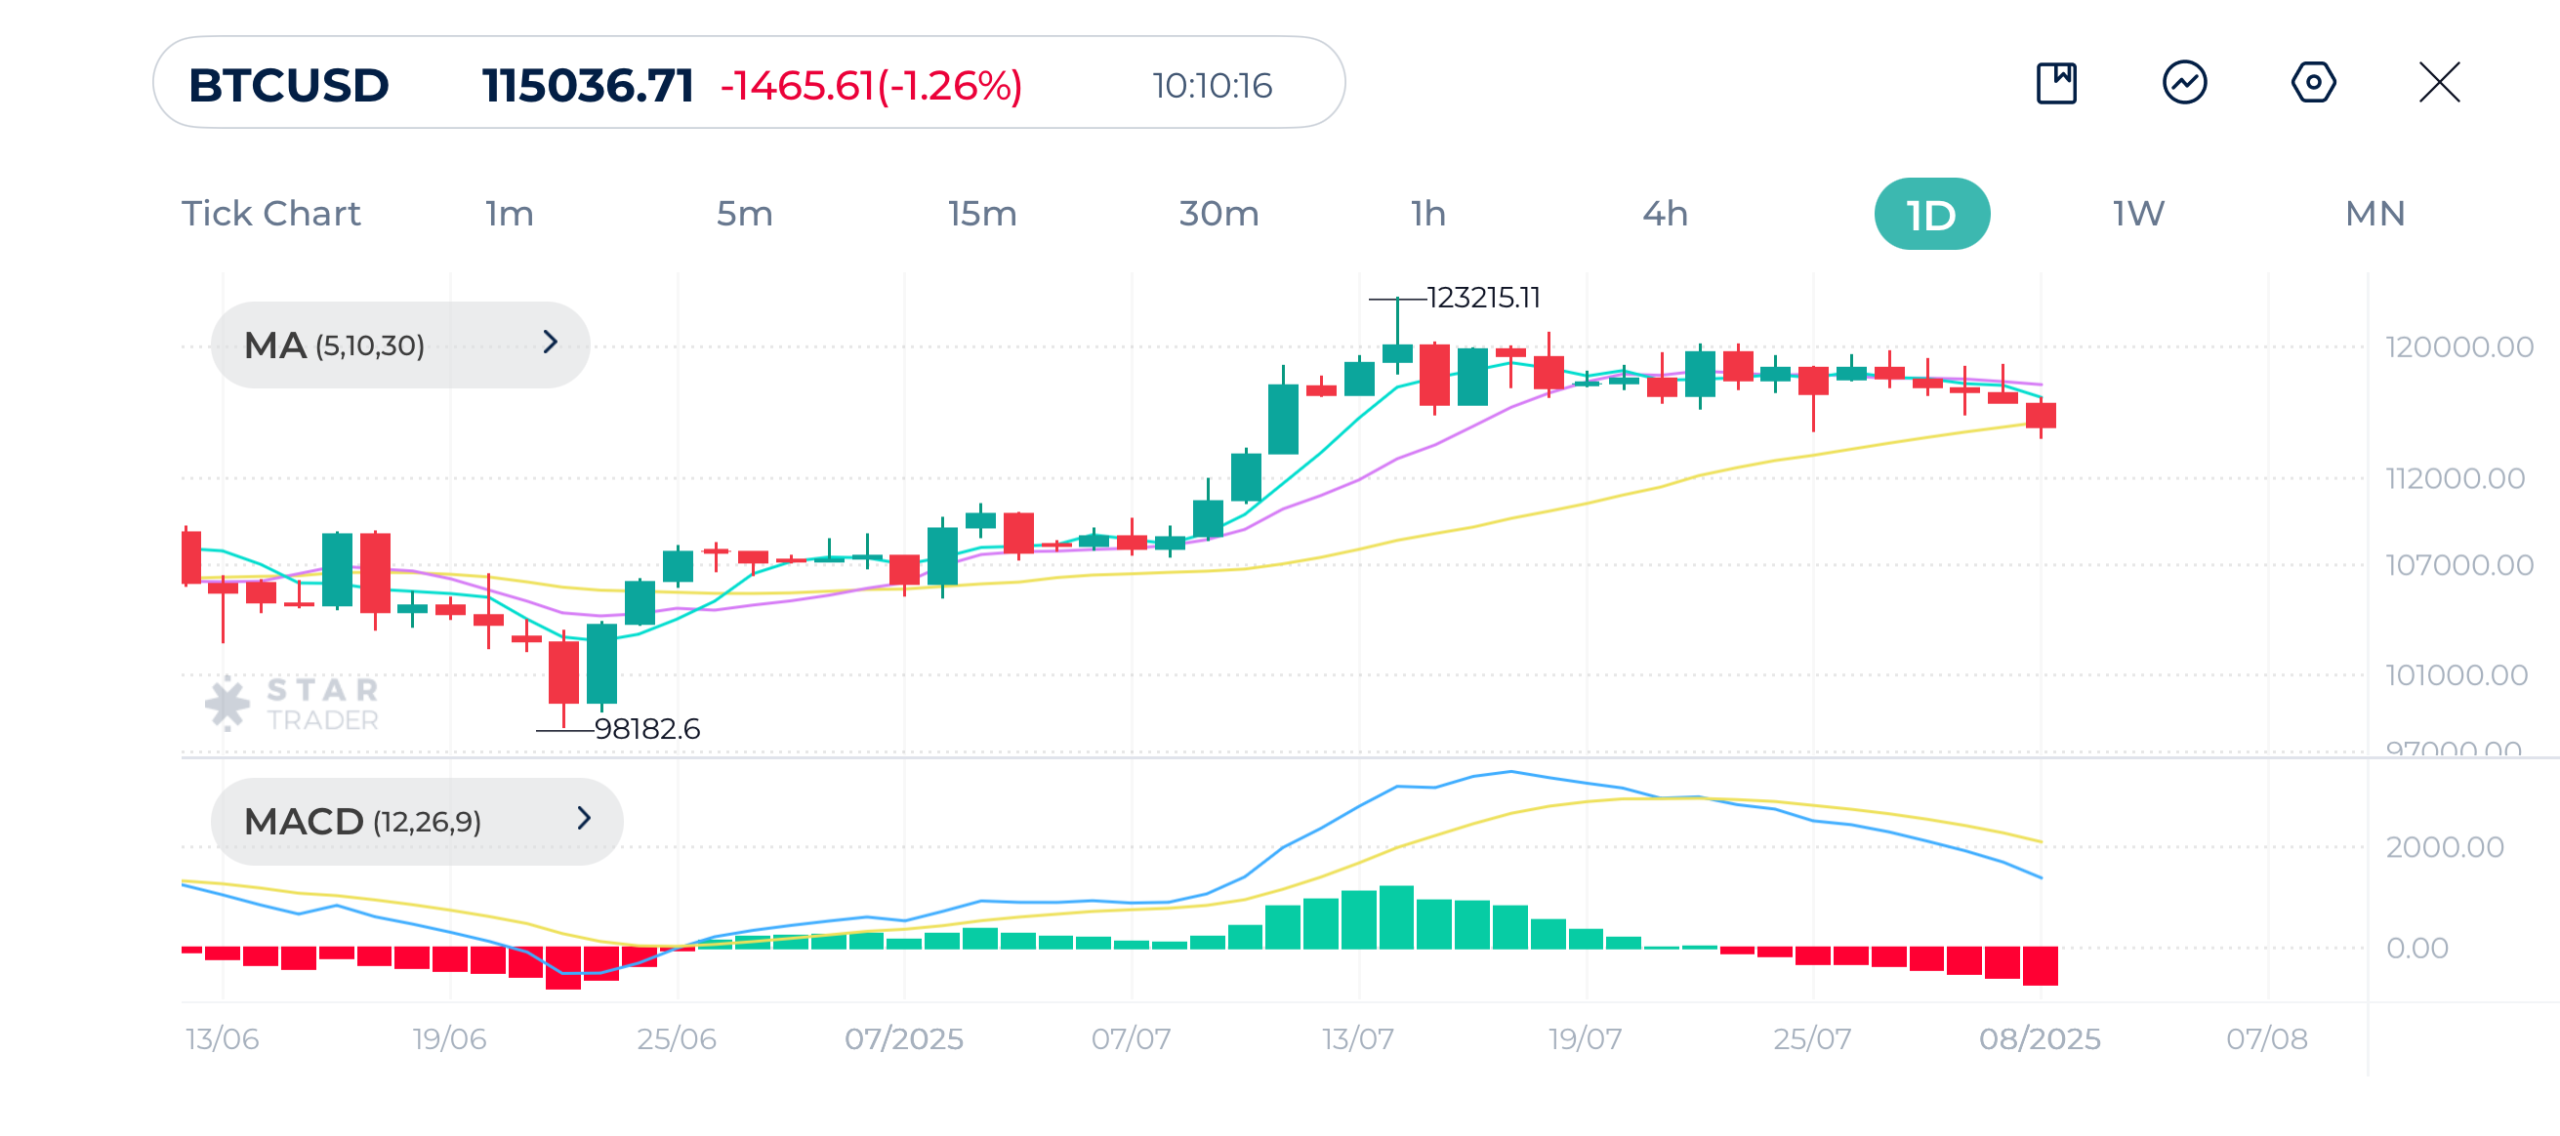The height and width of the screenshot is (1136, 2560).
Task: Select the 5m timeframe
Action: coord(744,214)
